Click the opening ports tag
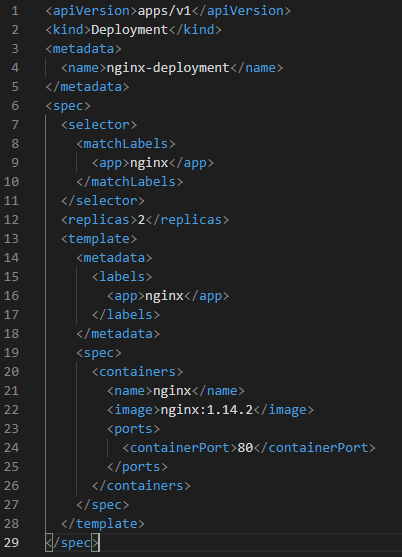The height and width of the screenshot is (557, 402). (x=134, y=429)
